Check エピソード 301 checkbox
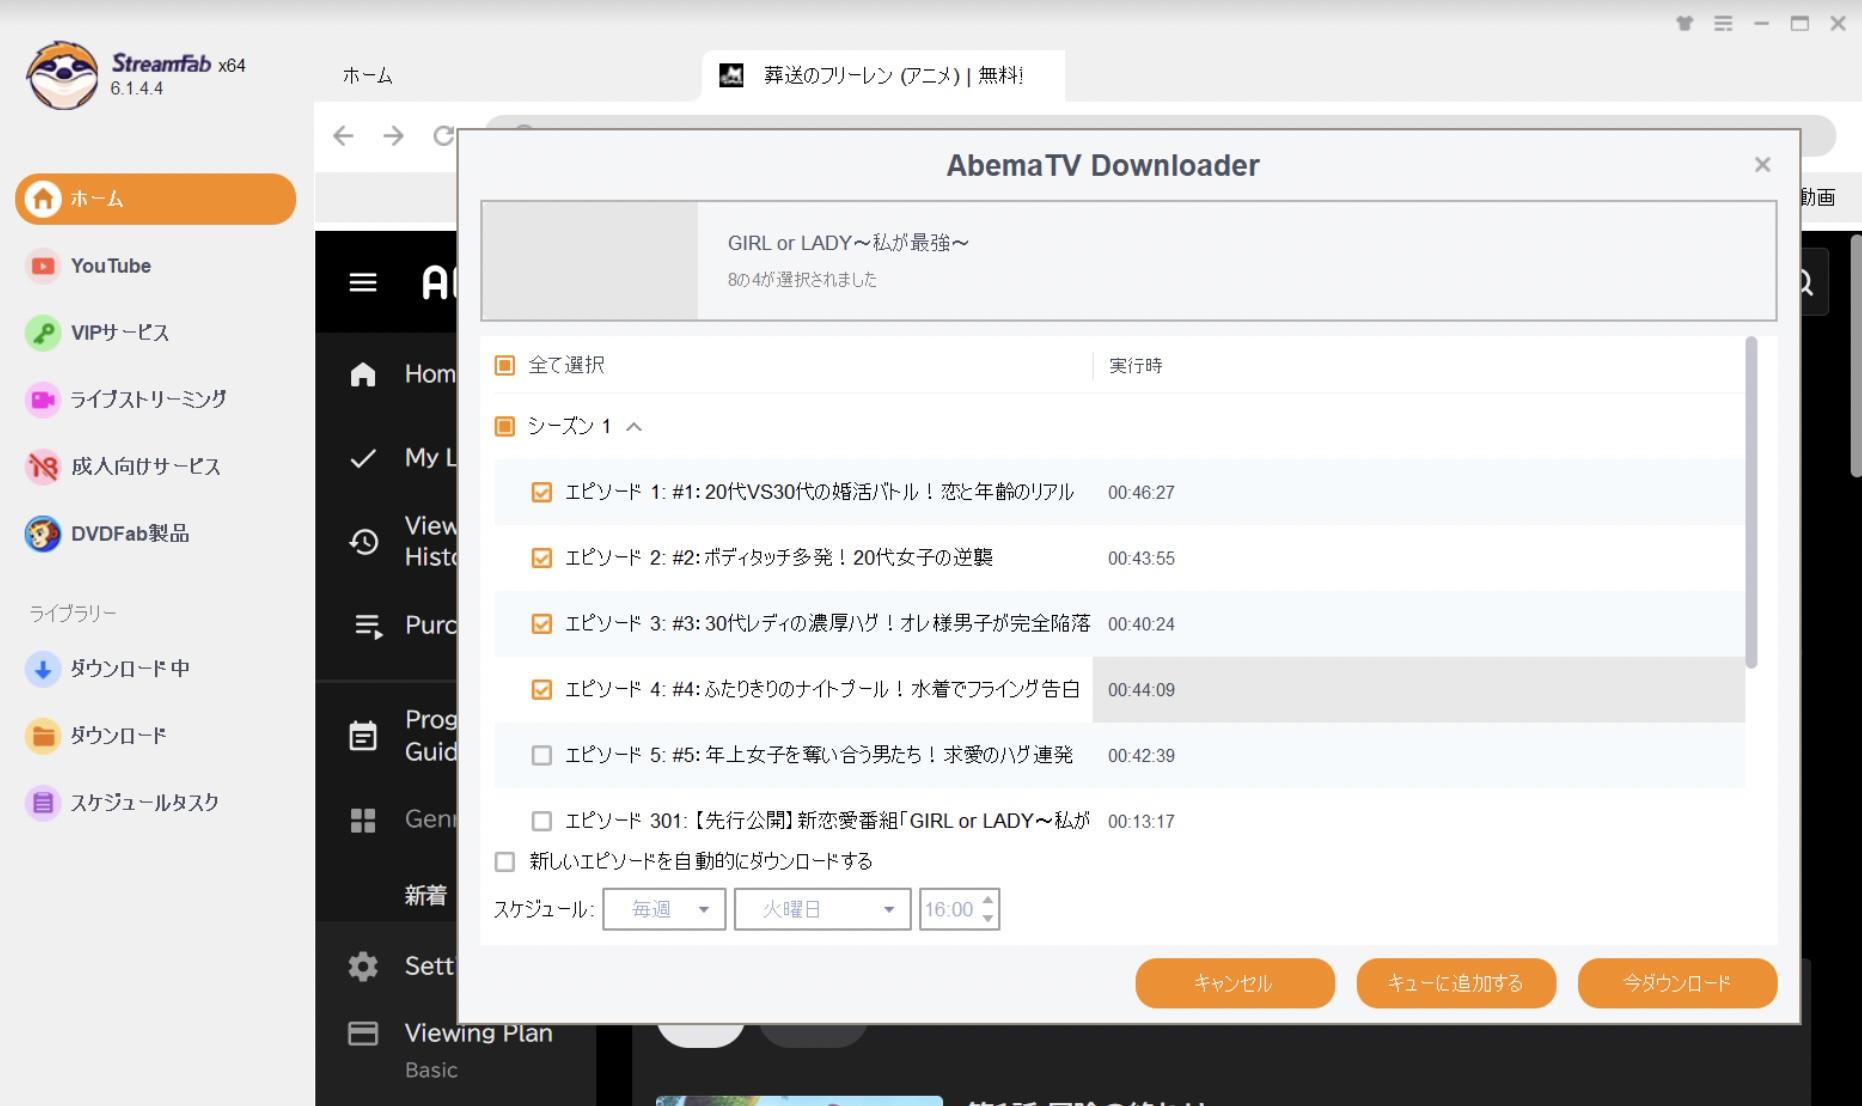The image size is (1862, 1106). click(542, 822)
